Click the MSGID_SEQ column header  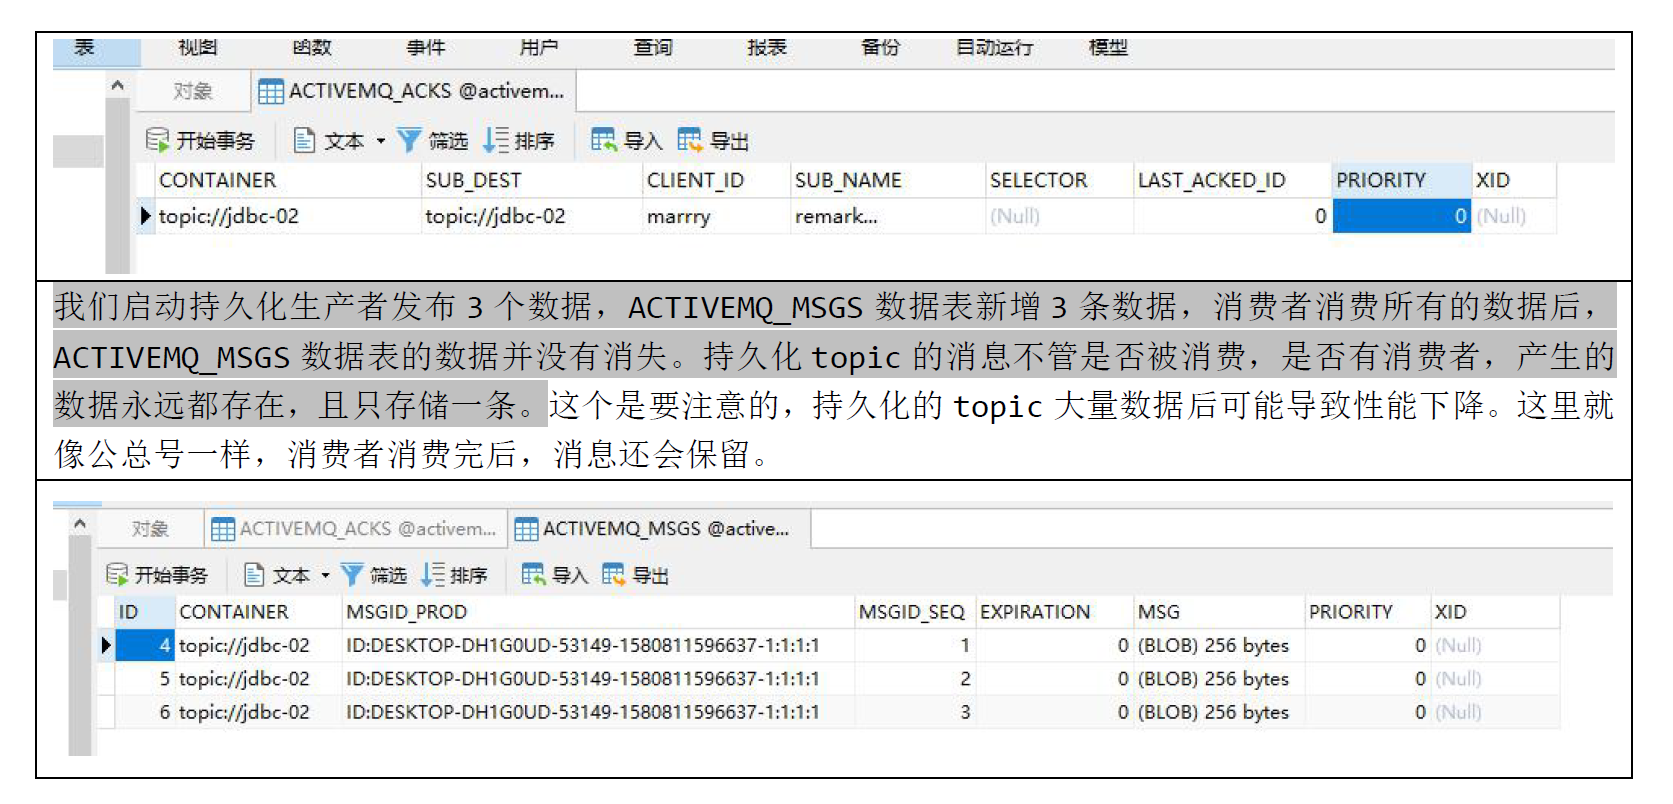[915, 612]
